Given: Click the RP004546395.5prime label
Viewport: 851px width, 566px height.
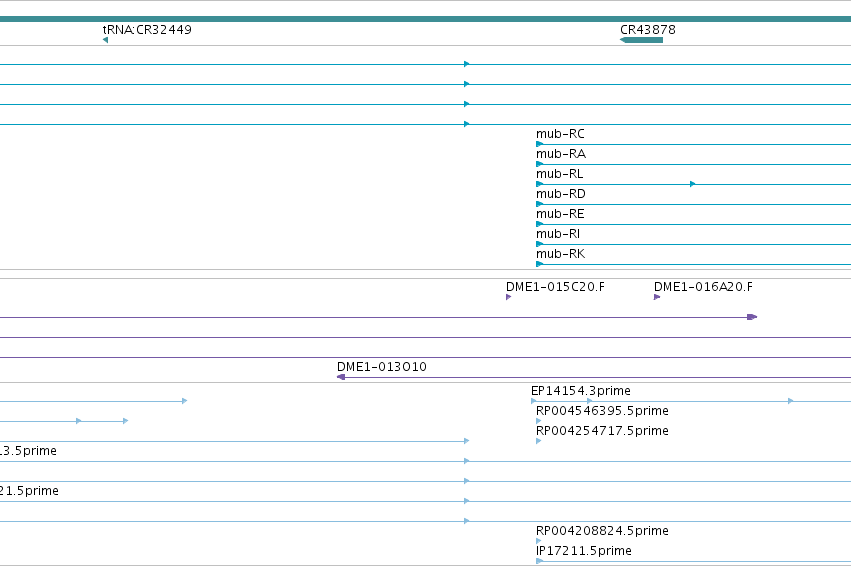Looking at the screenshot, I should (602, 411).
